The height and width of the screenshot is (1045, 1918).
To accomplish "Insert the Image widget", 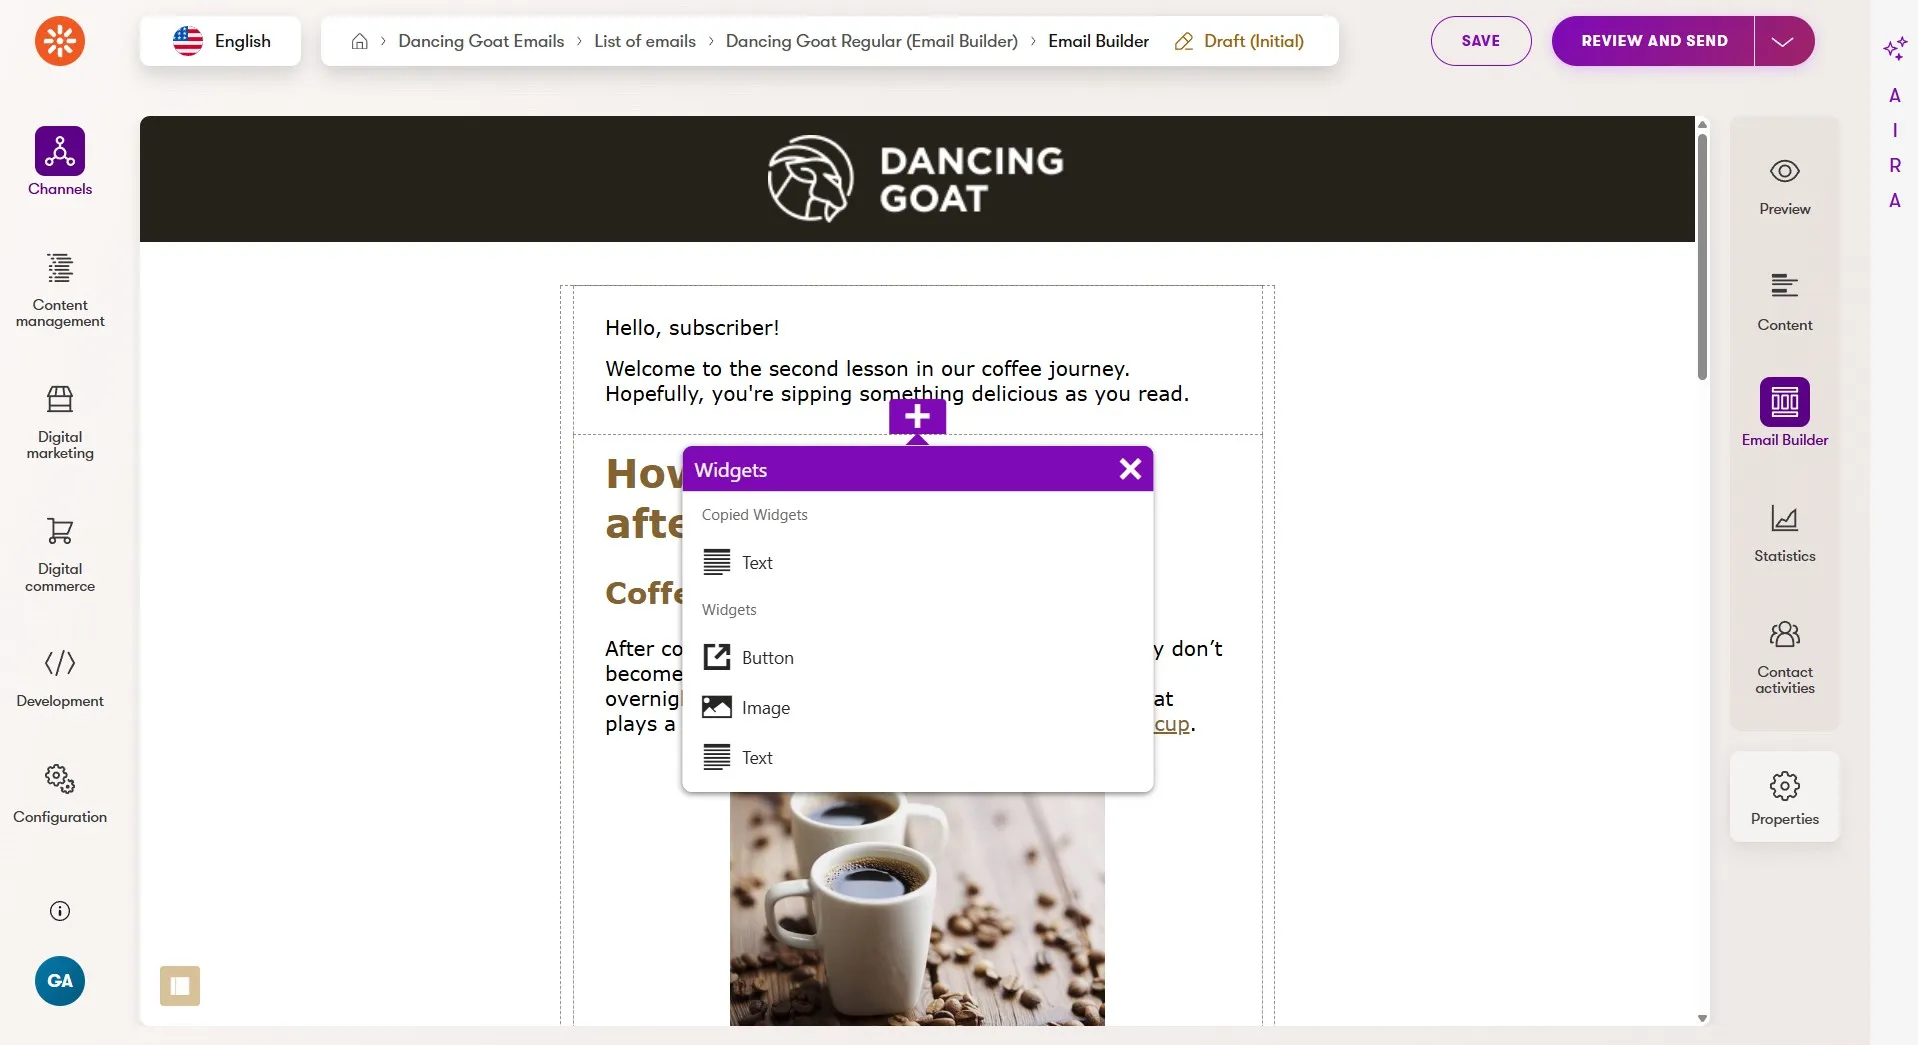I will (917, 708).
